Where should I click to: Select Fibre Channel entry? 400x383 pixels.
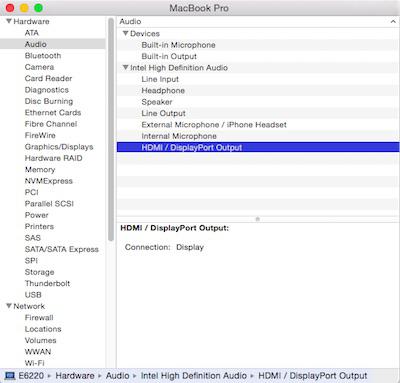click(51, 124)
